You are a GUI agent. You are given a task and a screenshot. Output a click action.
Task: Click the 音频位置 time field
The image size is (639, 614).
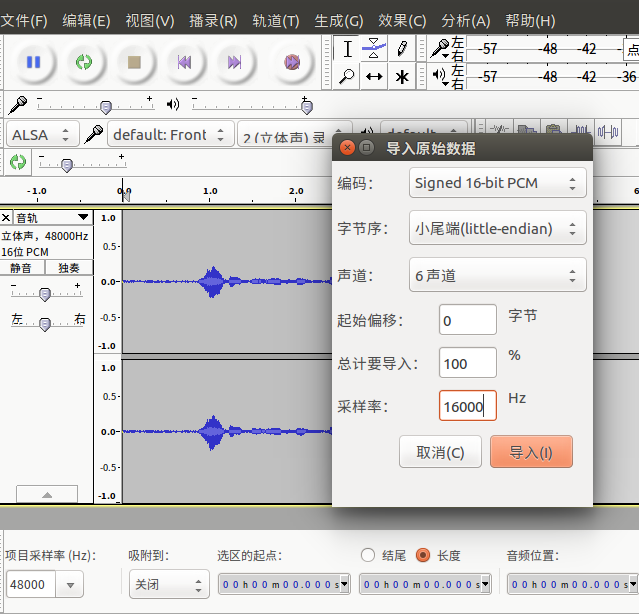coord(572,584)
